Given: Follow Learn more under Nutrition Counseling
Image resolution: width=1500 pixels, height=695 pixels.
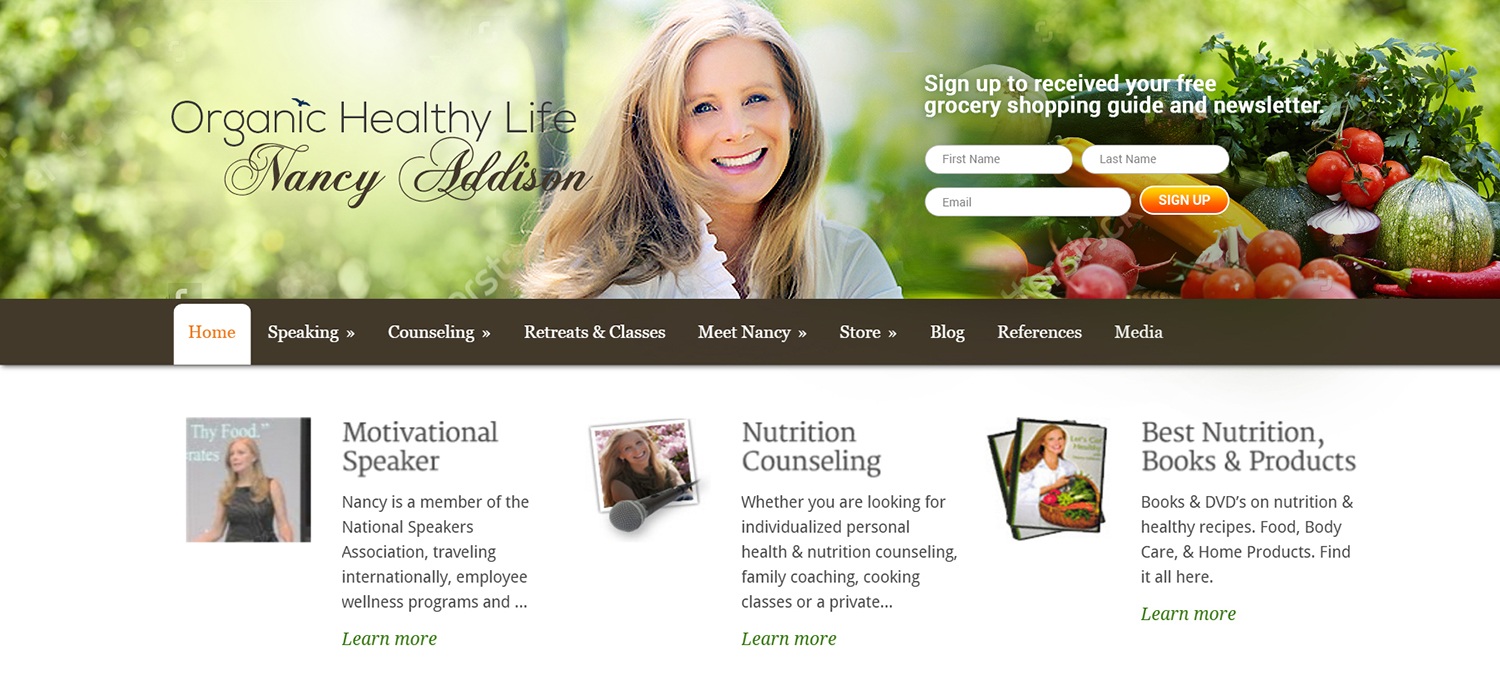Looking at the screenshot, I should pos(788,638).
